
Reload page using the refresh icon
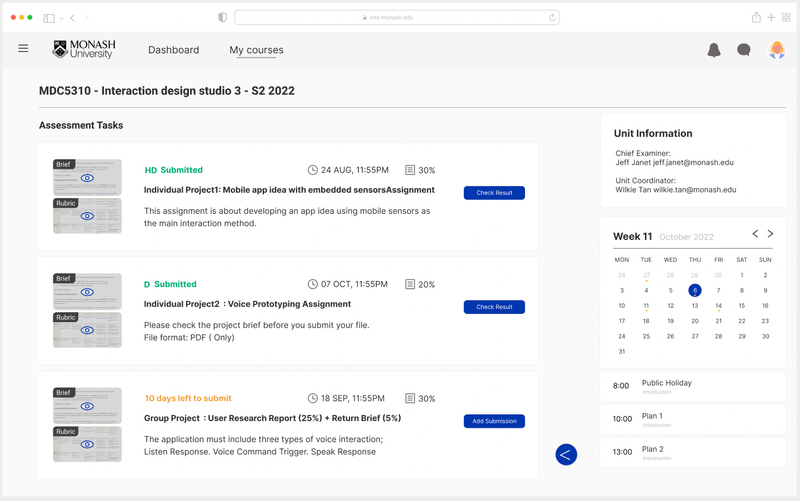pos(552,17)
